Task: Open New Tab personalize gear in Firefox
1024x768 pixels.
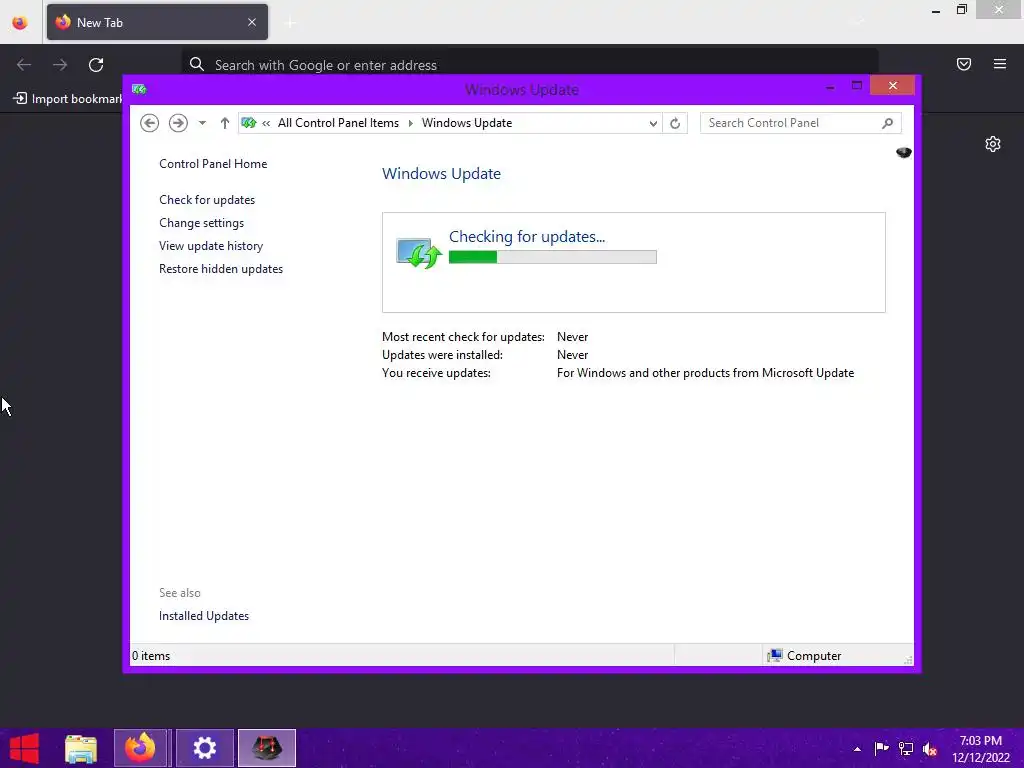Action: (x=993, y=144)
